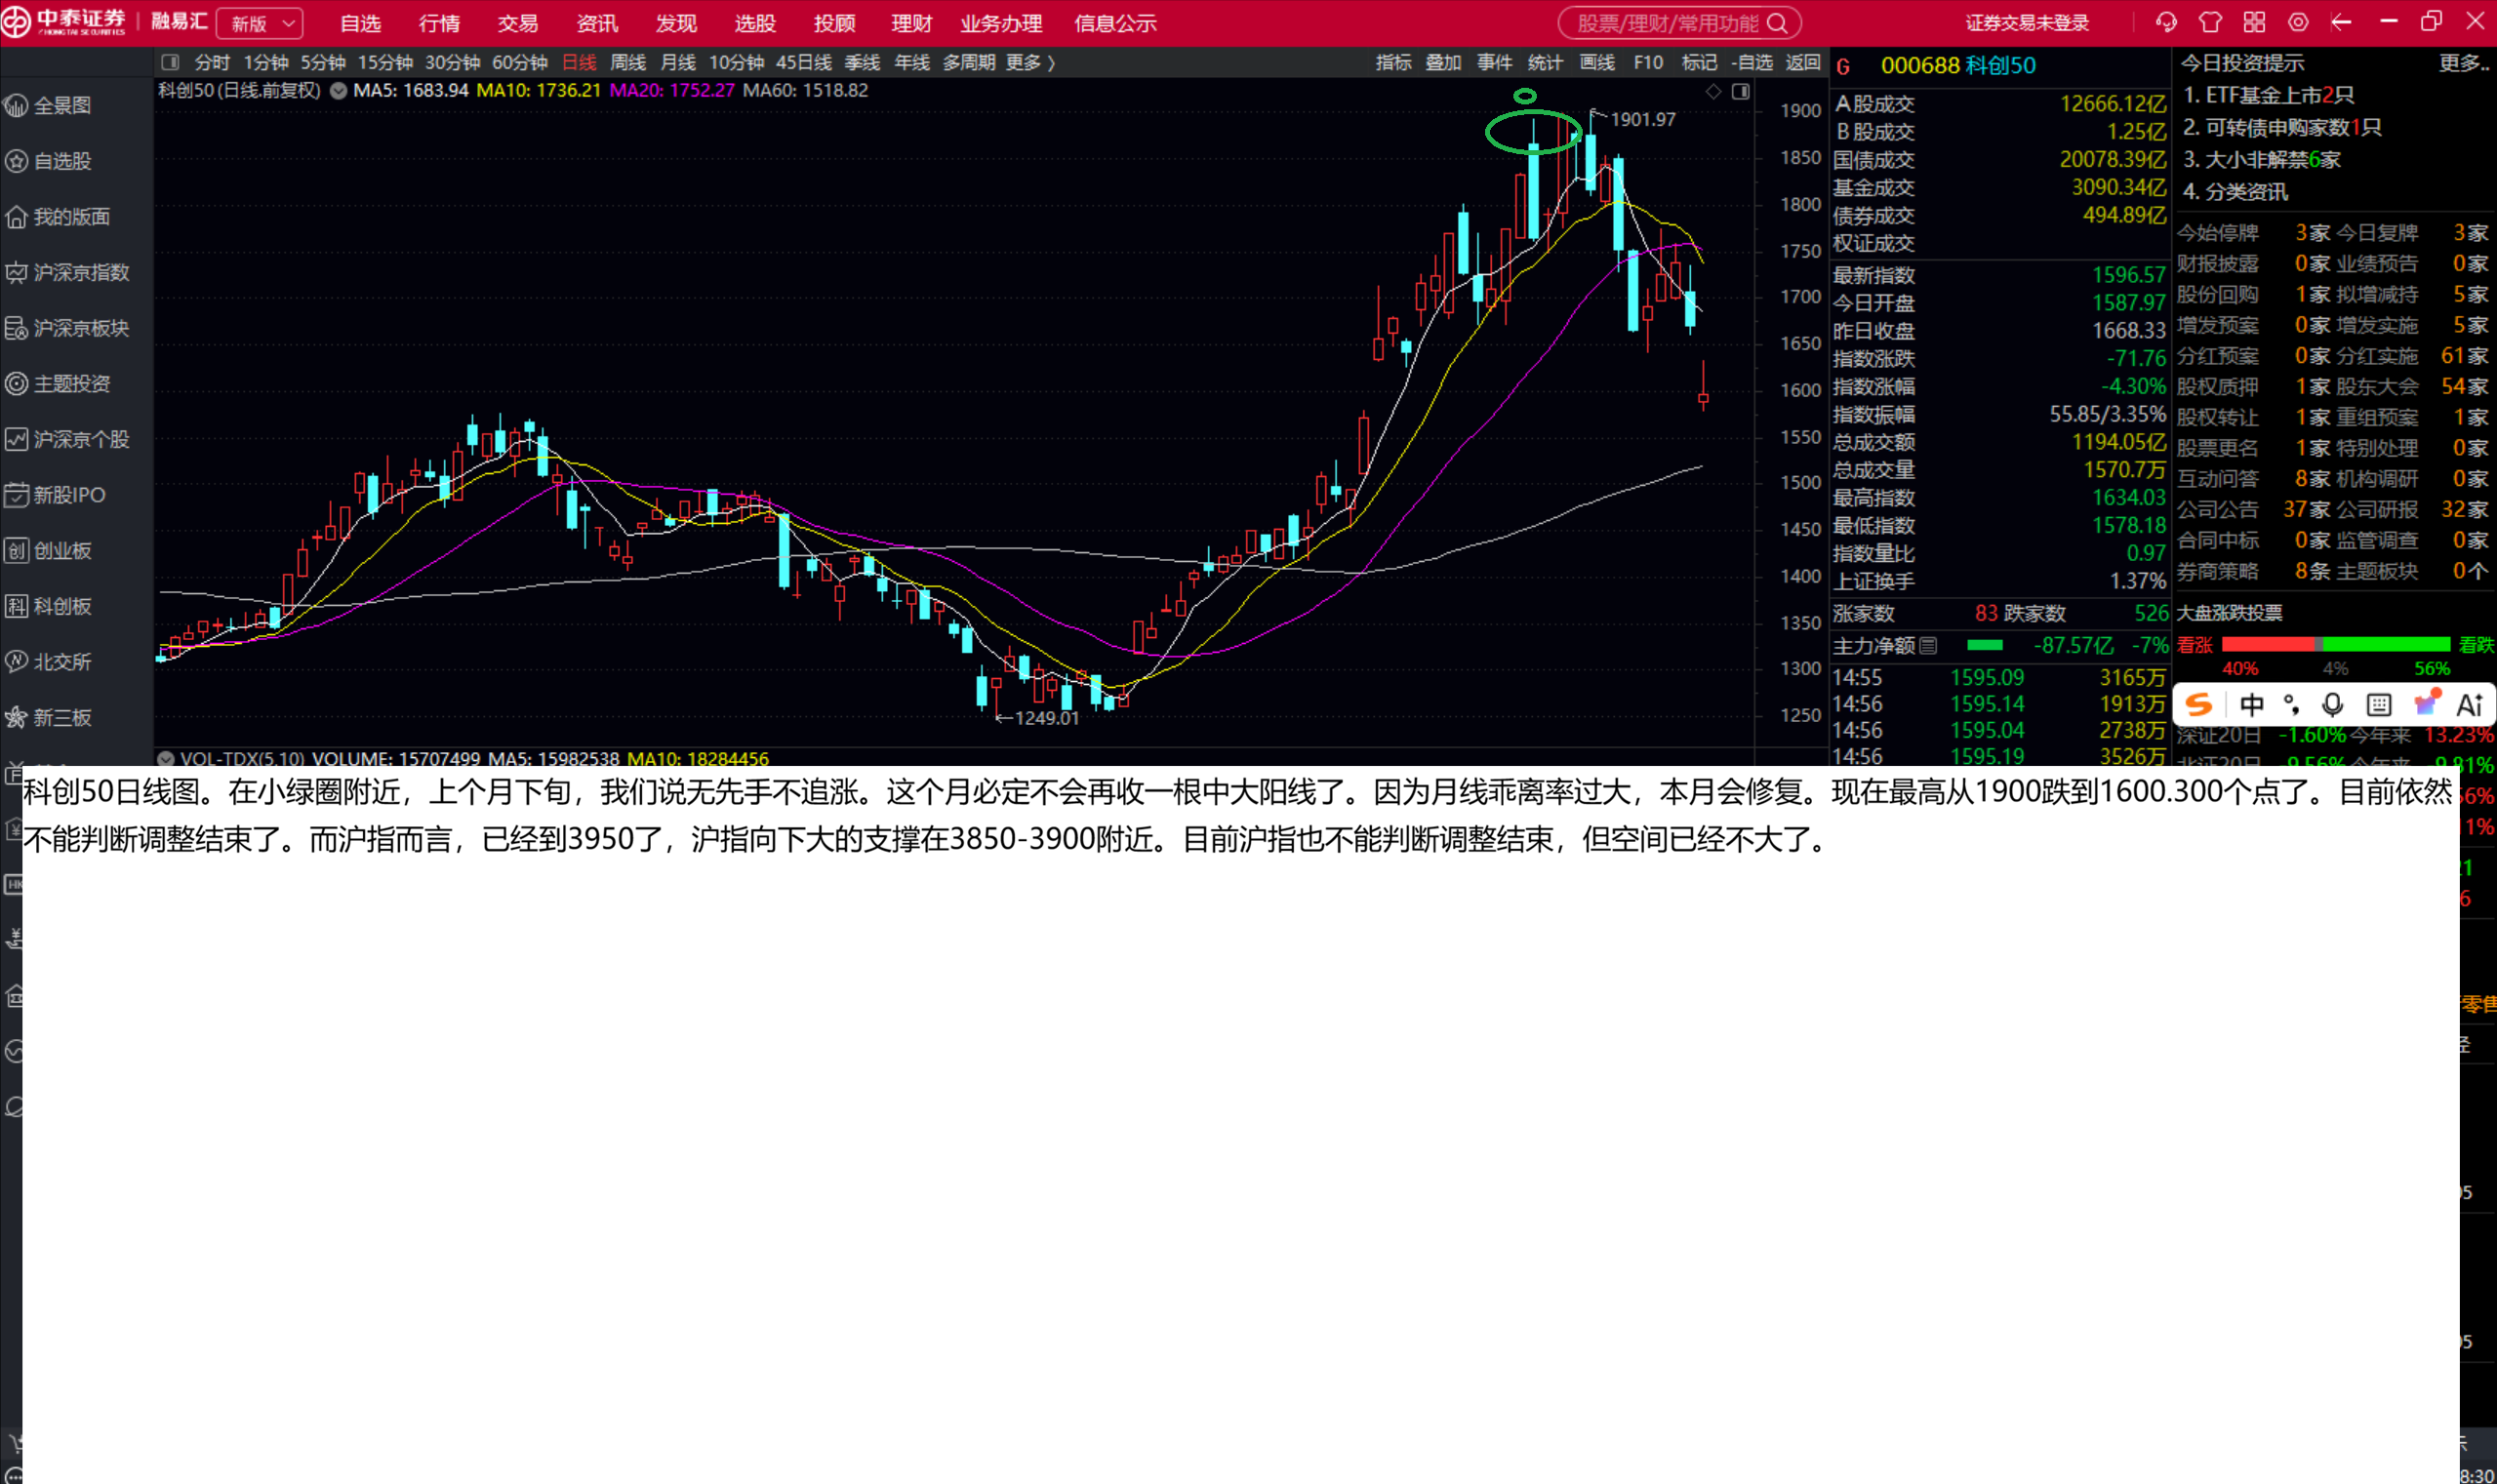Toggle Chinese/English input mode 中
The image size is (2497, 1484).
2251,705
